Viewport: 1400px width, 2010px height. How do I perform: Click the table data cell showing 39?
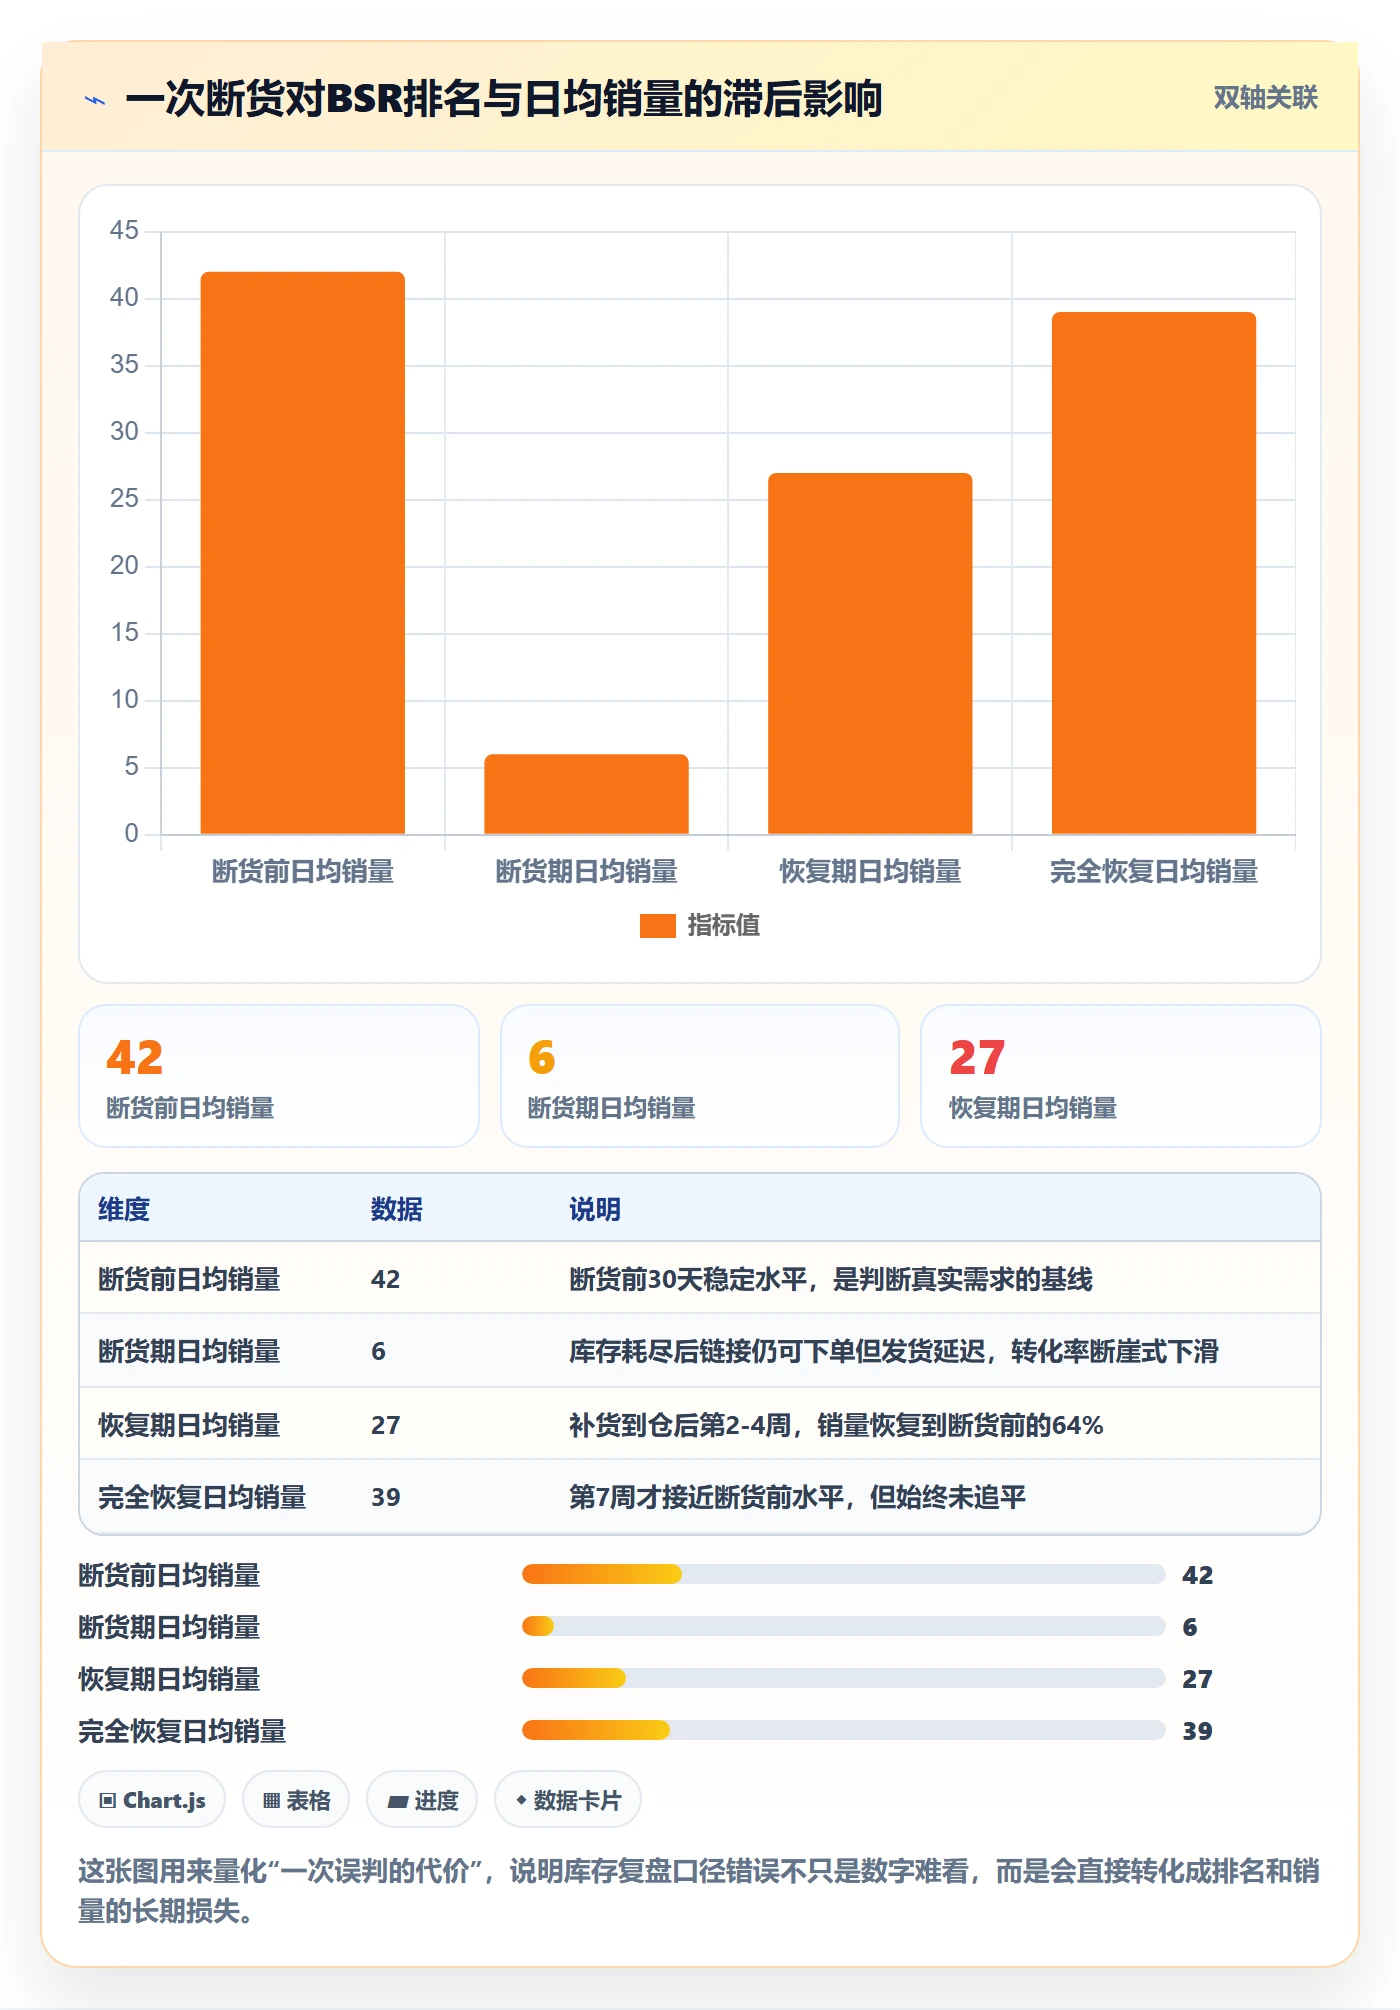tap(386, 1497)
